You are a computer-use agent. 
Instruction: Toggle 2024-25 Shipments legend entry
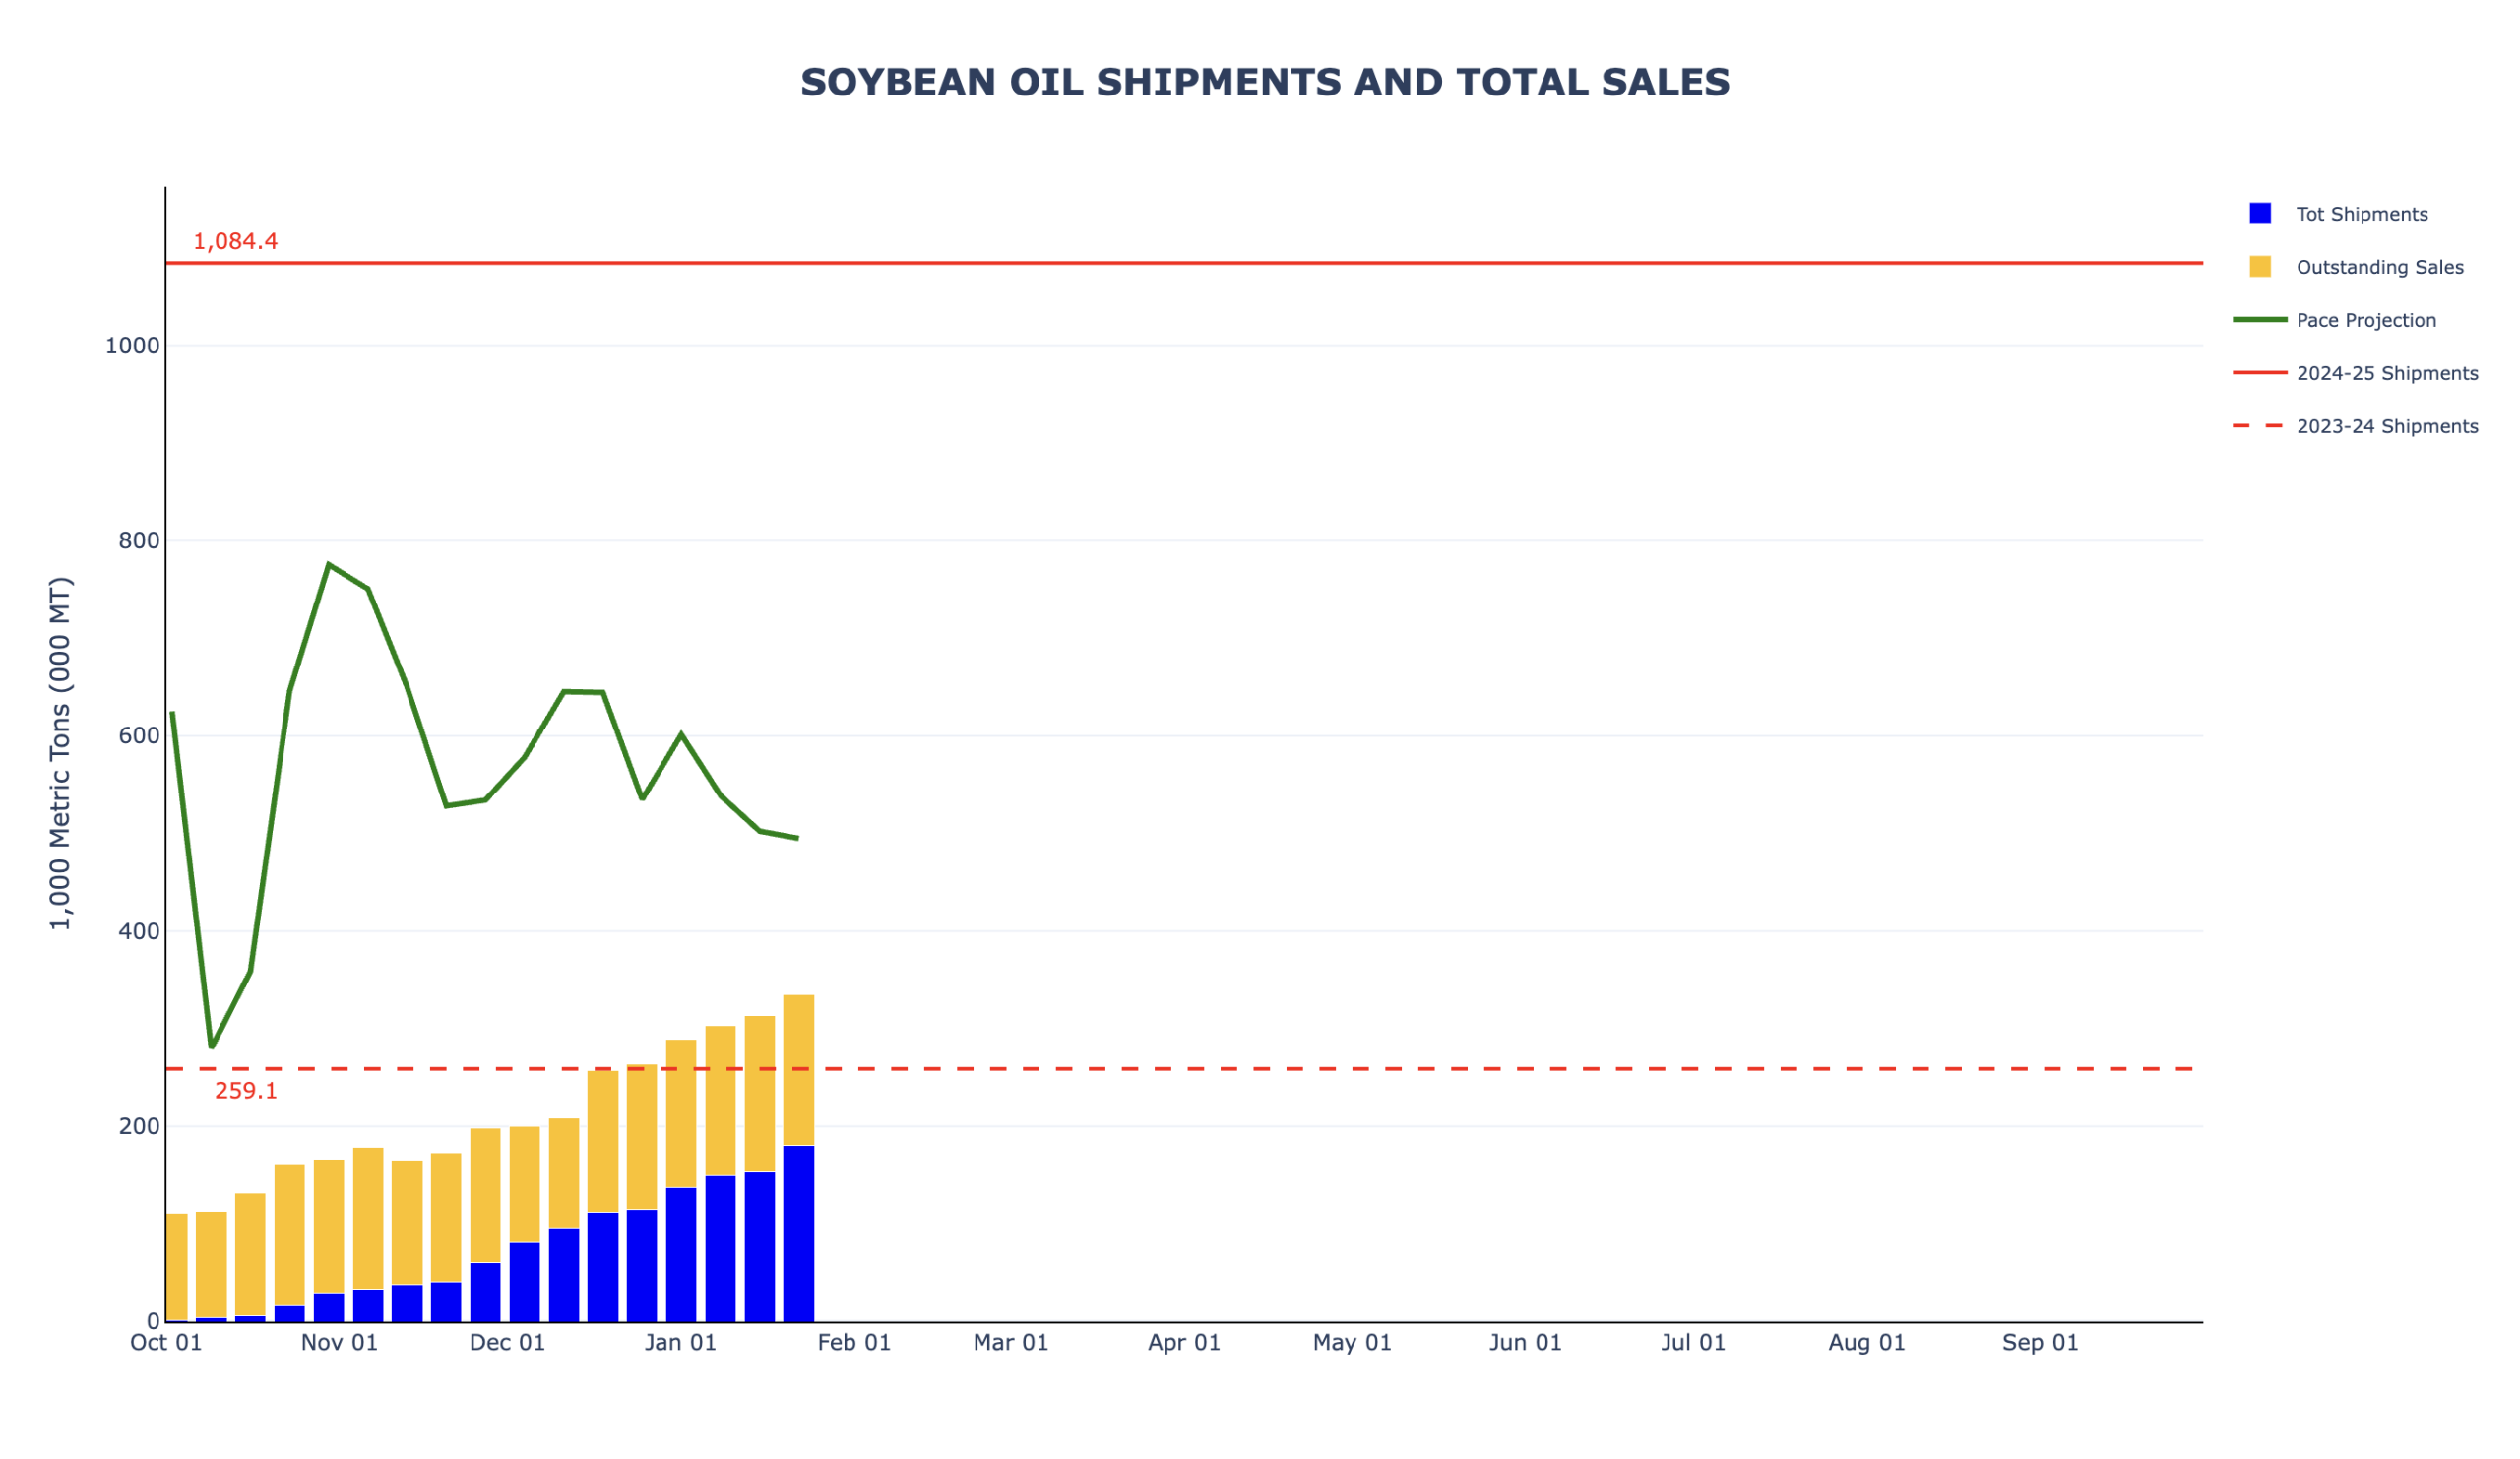pyautogui.click(x=2387, y=373)
